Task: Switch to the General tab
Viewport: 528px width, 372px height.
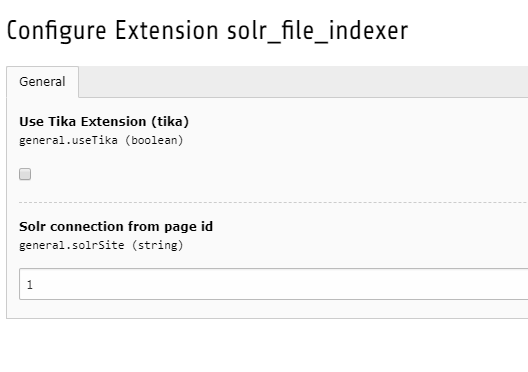Action: click(x=42, y=82)
